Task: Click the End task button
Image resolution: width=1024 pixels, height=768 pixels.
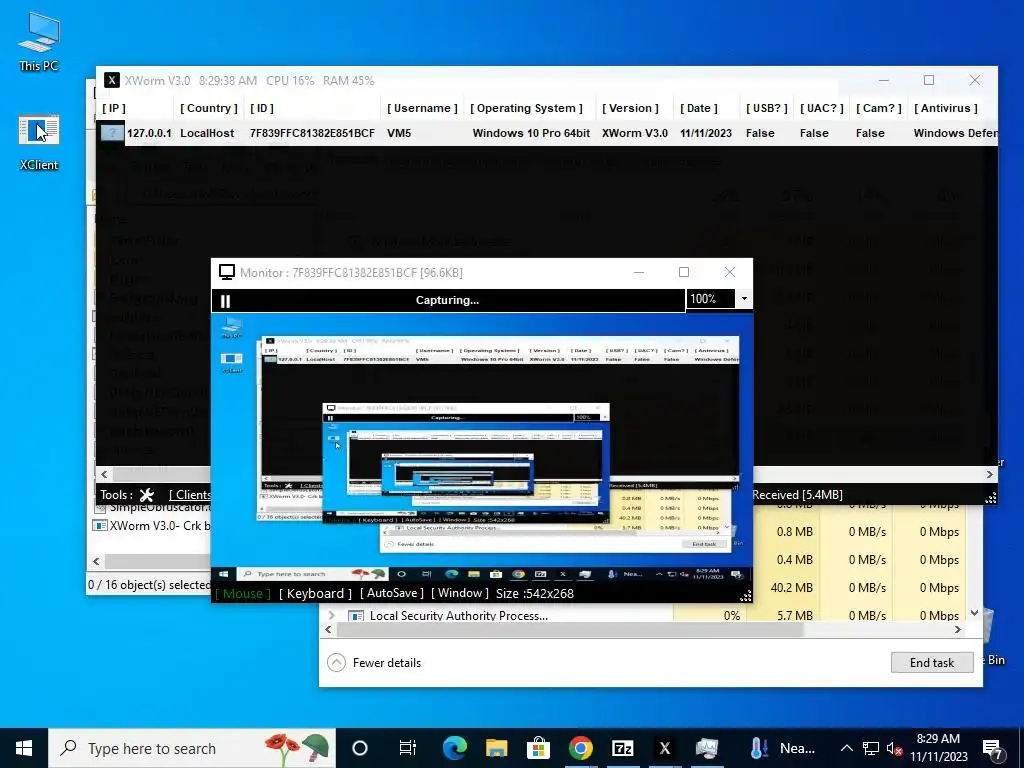Action: (931, 663)
